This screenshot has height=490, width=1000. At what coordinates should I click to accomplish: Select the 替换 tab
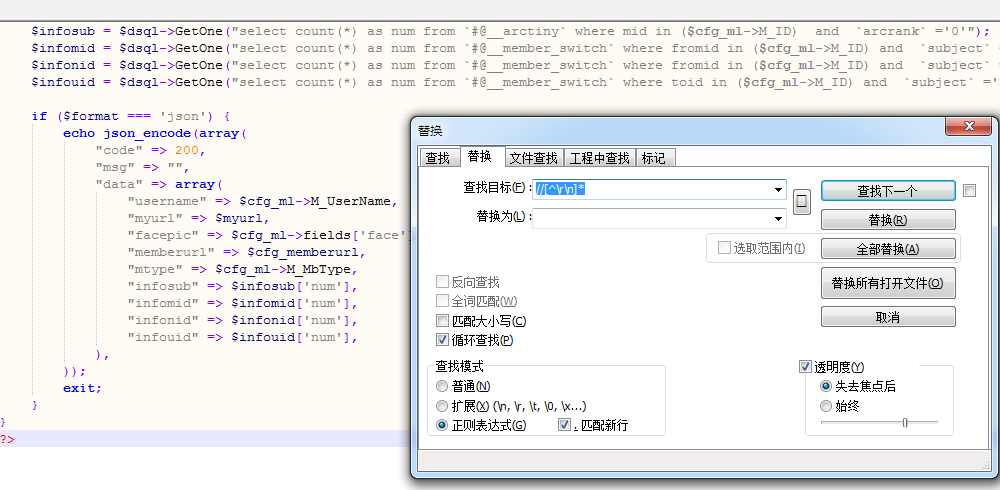[x=479, y=156]
